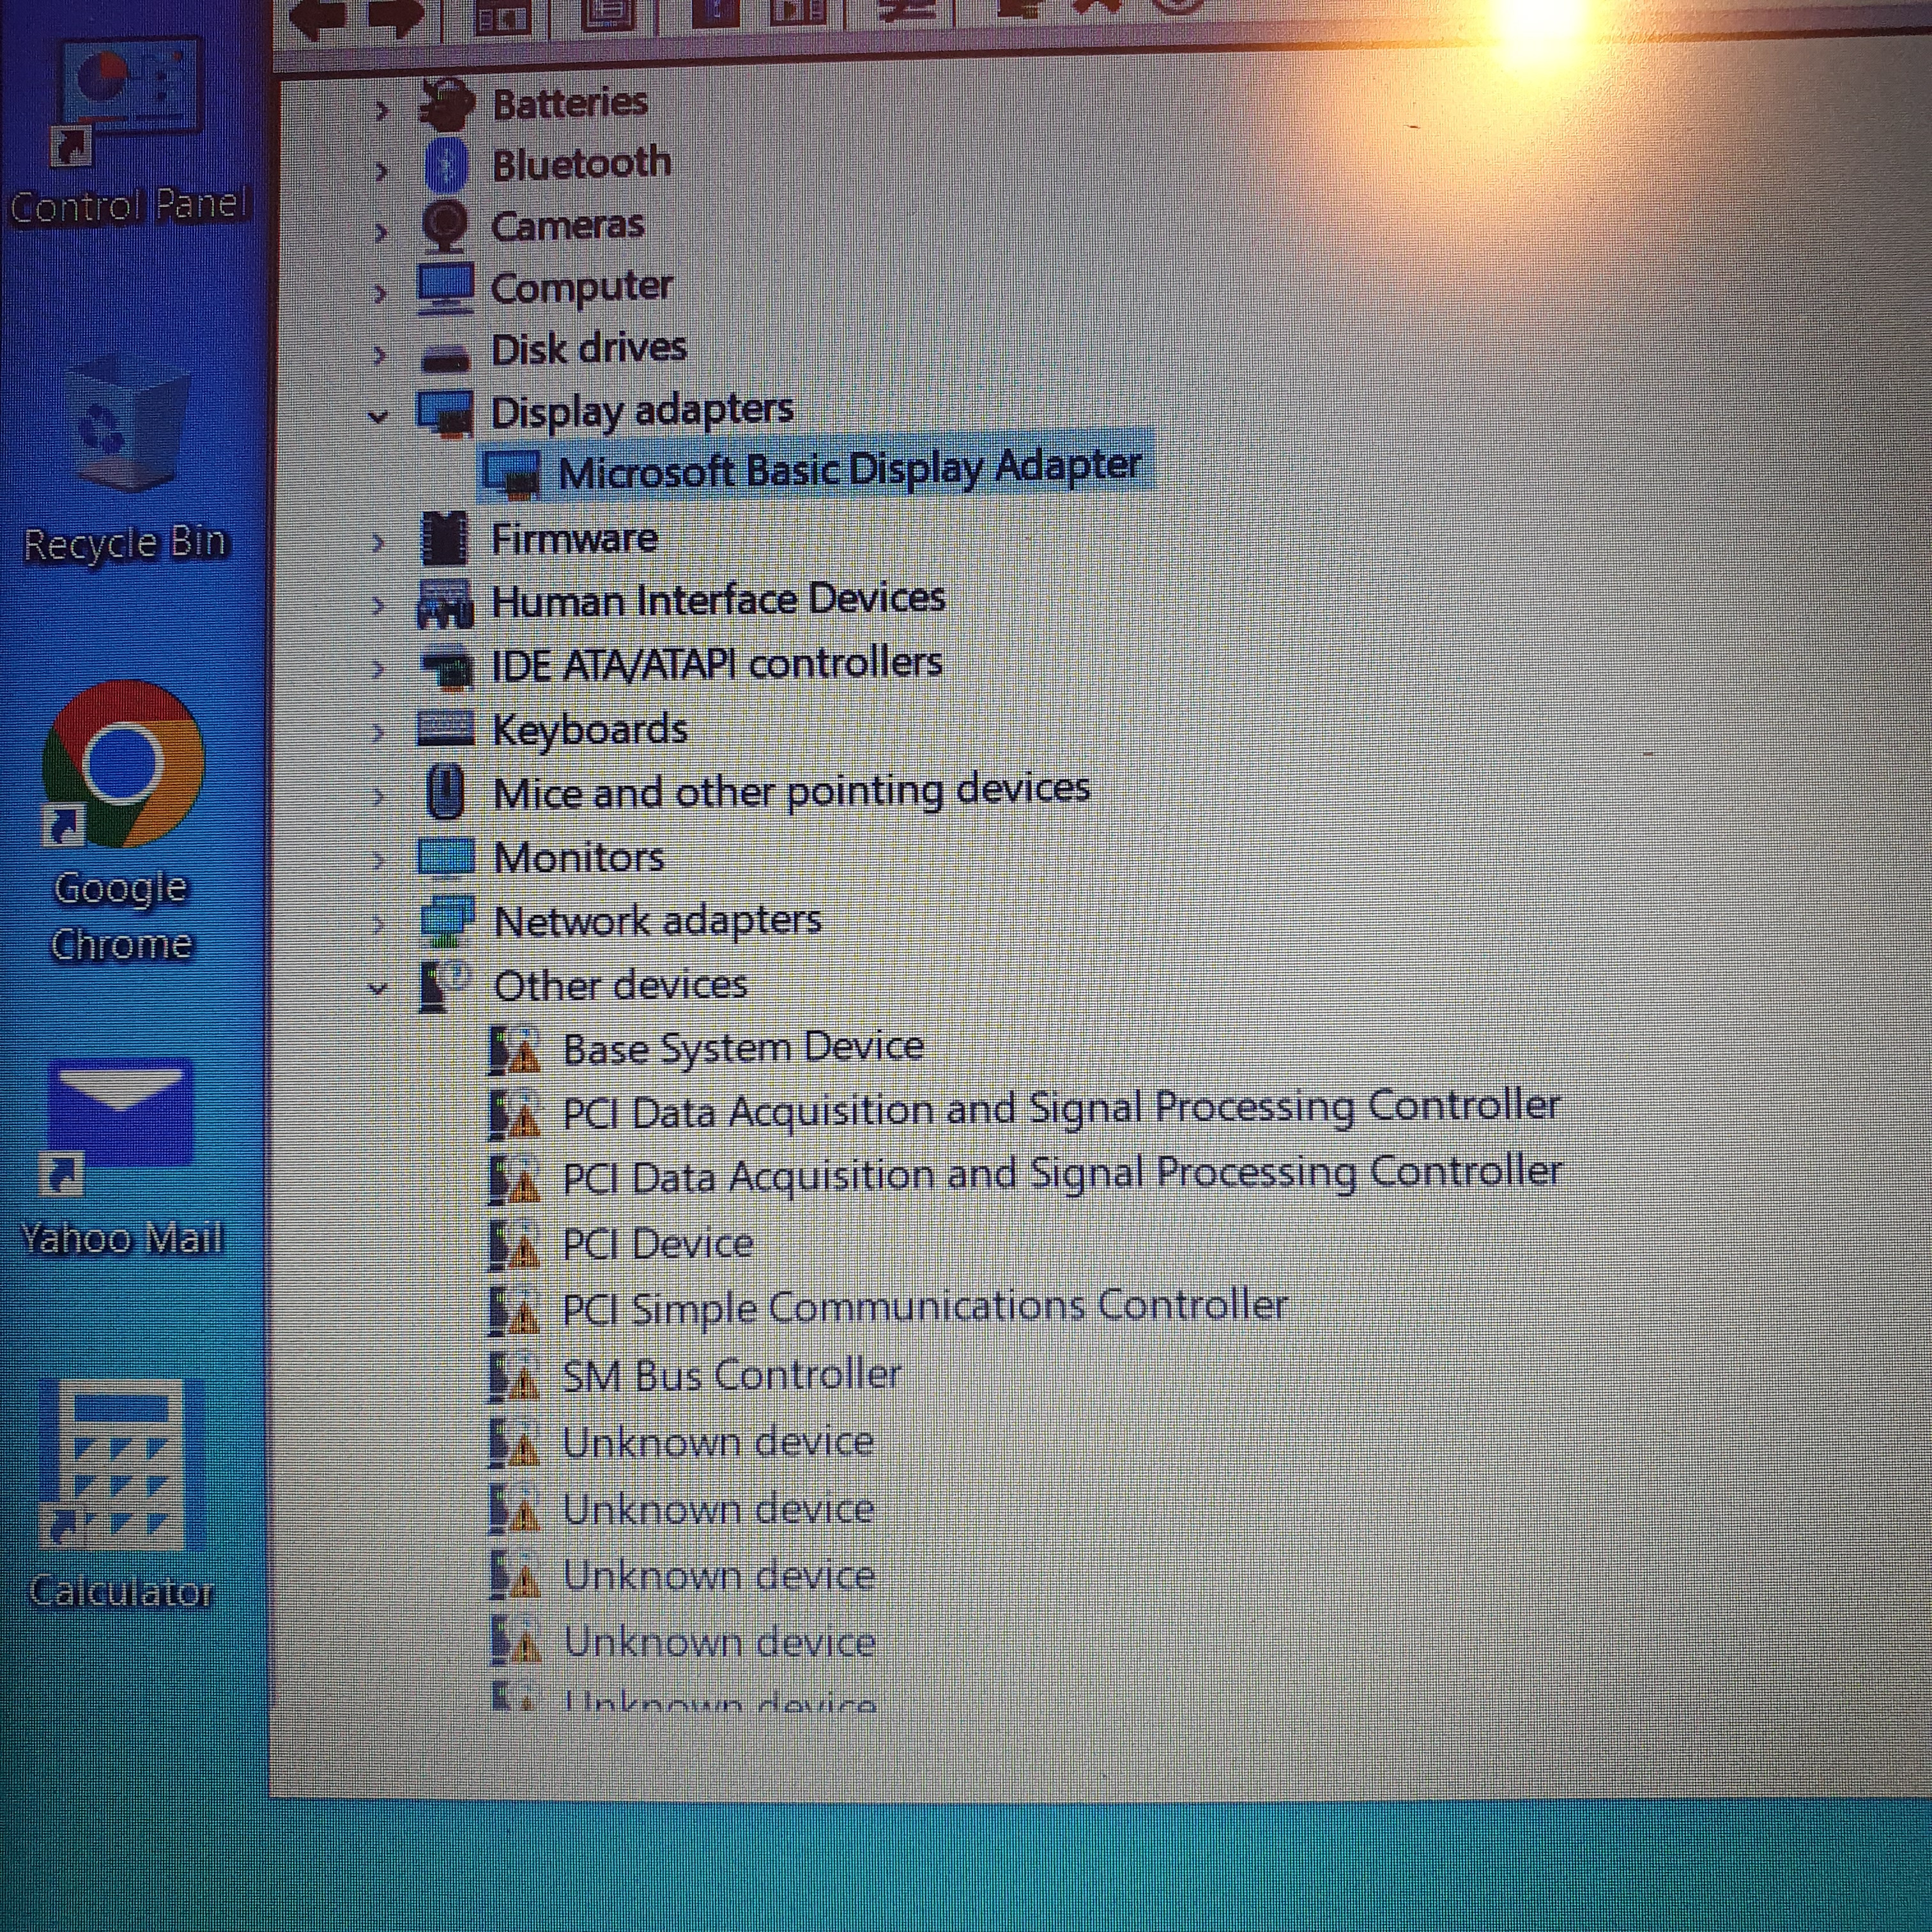Expand the Keyboards category
Screen dimensions: 1932x1932
378,733
